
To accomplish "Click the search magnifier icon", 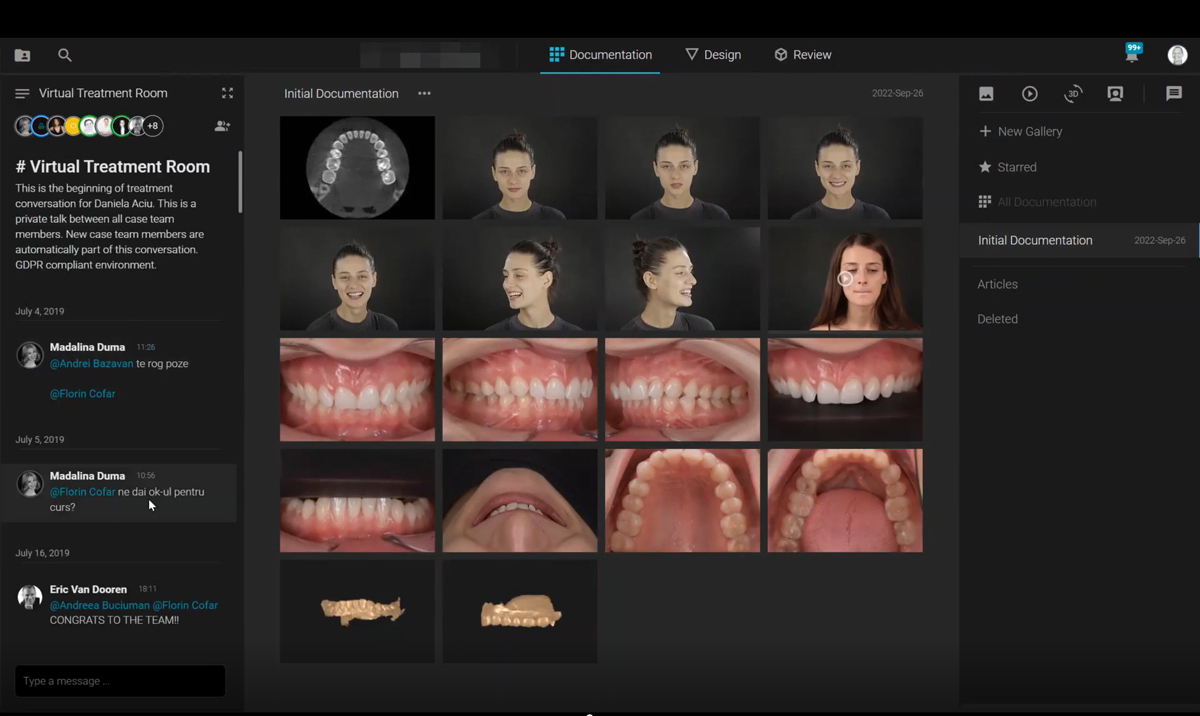I will [65, 55].
